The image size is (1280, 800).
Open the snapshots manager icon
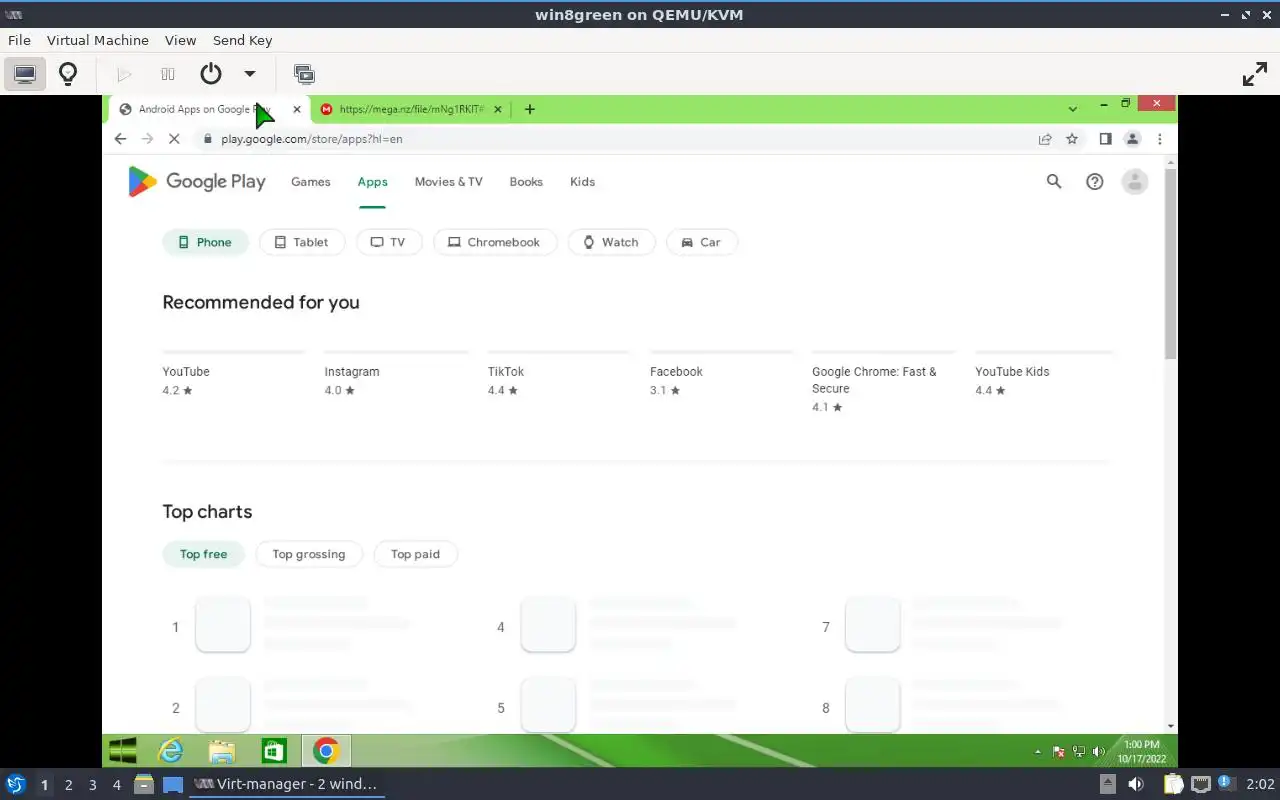coord(304,74)
